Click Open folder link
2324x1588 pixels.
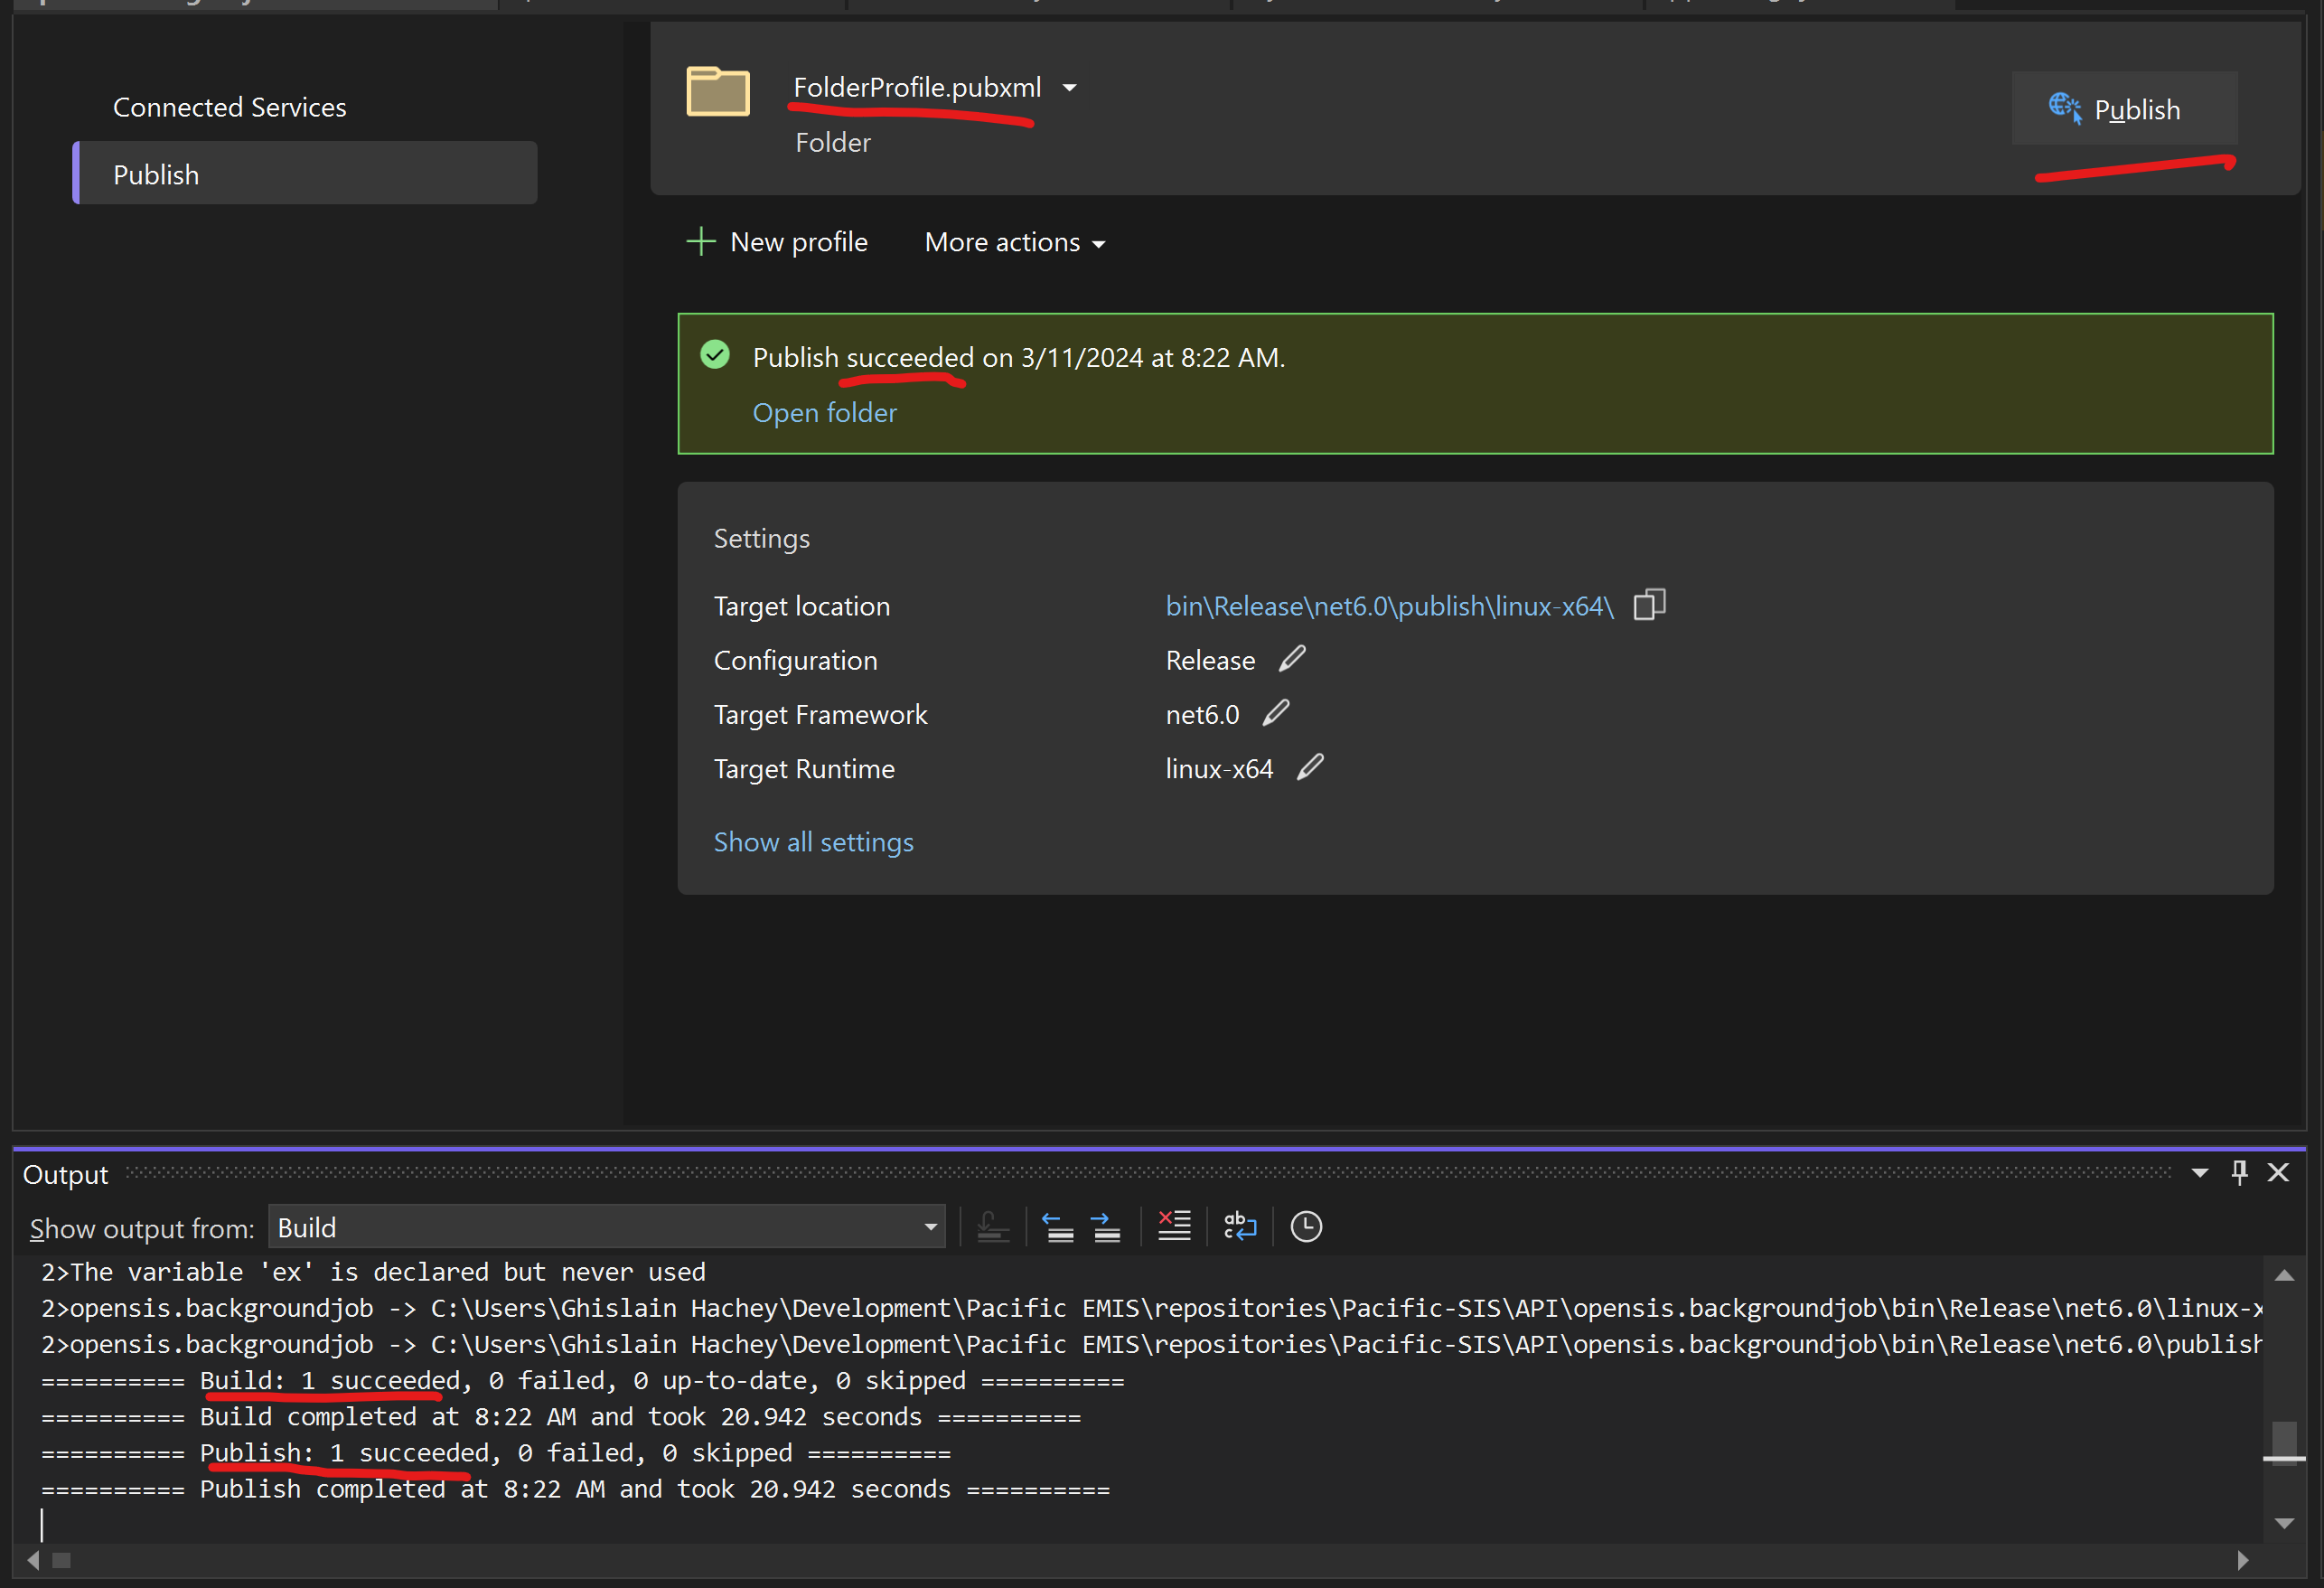click(824, 413)
